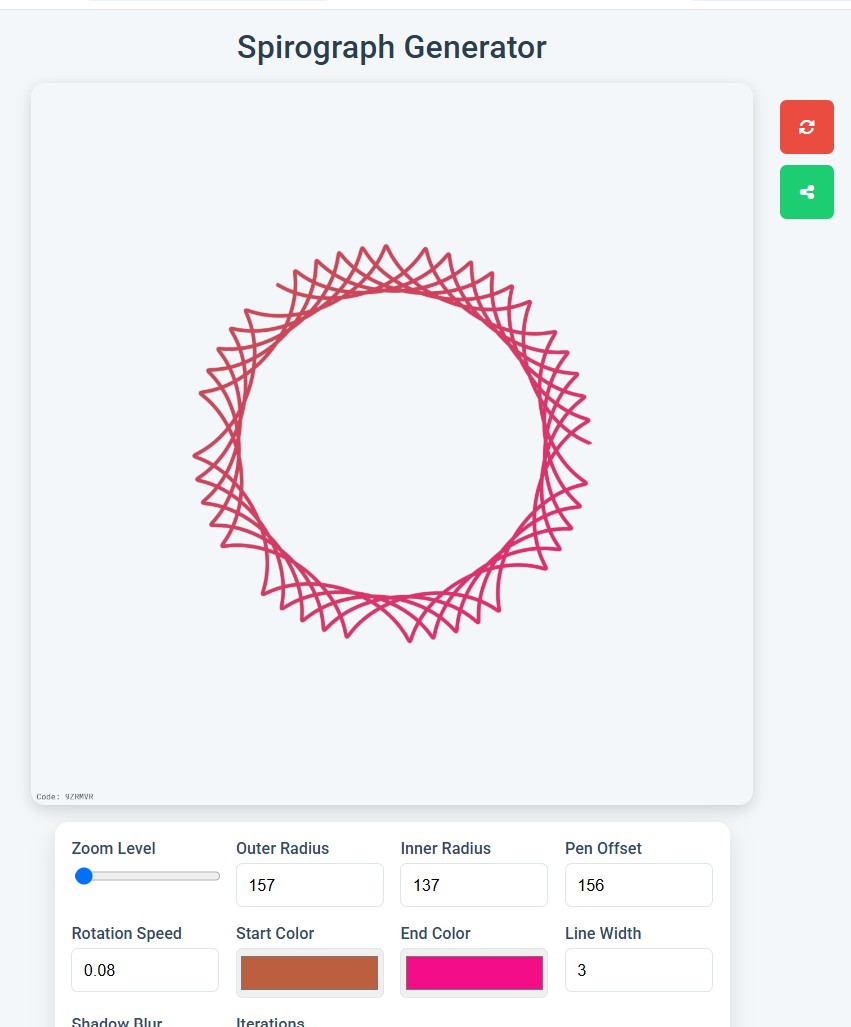Open the End Color pink swatch
851x1027 pixels.
coord(473,970)
